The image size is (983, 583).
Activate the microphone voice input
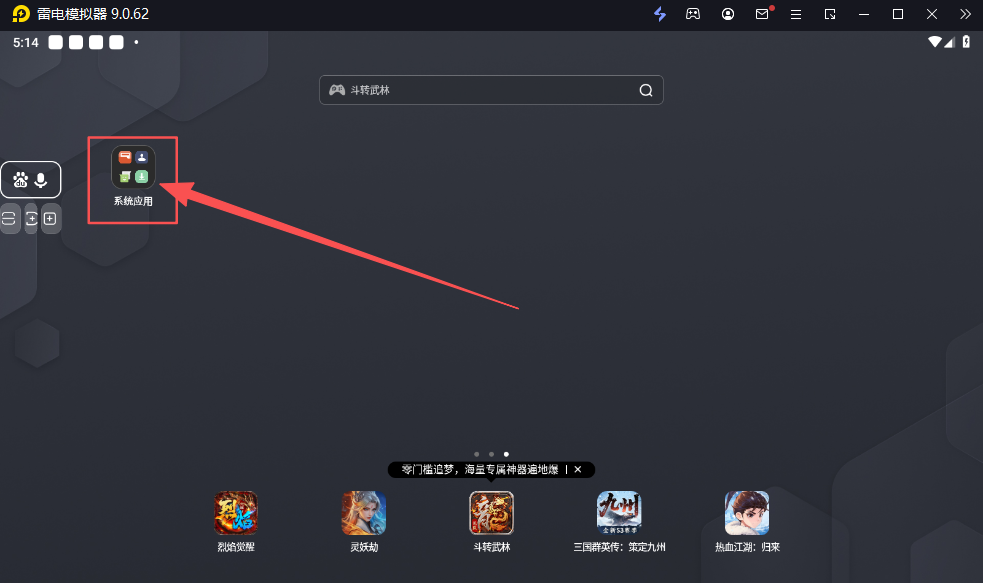pyautogui.click(x=41, y=180)
